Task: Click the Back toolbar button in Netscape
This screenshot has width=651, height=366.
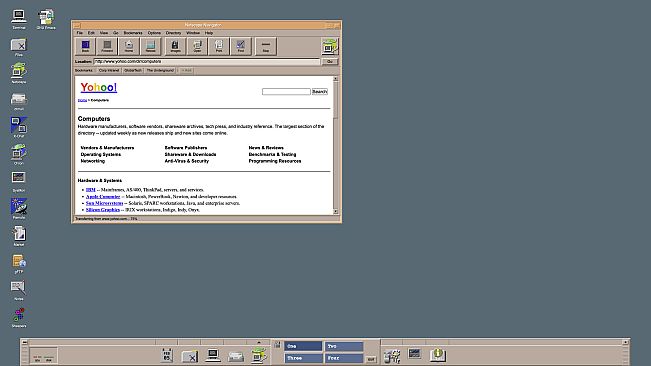Action: [85, 46]
